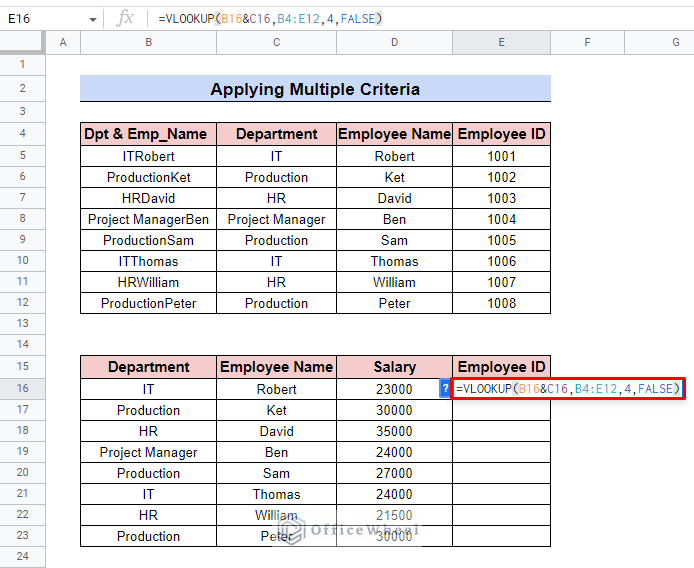Click the Employee ID header in row 4

(x=501, y=134)
